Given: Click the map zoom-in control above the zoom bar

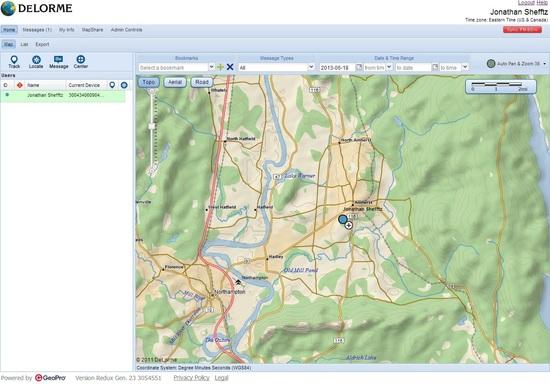Looking at the screenshot, I should coord(152,91).
